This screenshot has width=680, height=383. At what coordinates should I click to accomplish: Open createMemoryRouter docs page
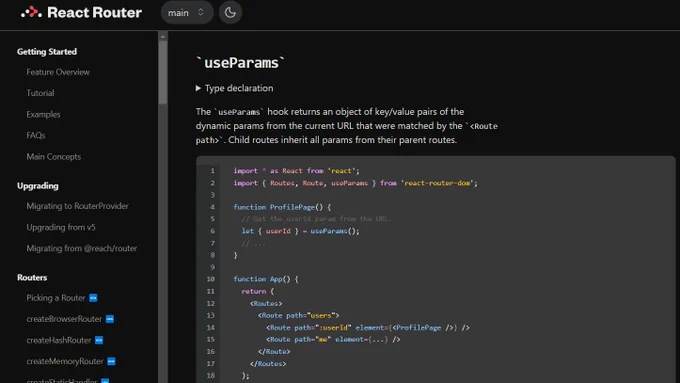65,361
